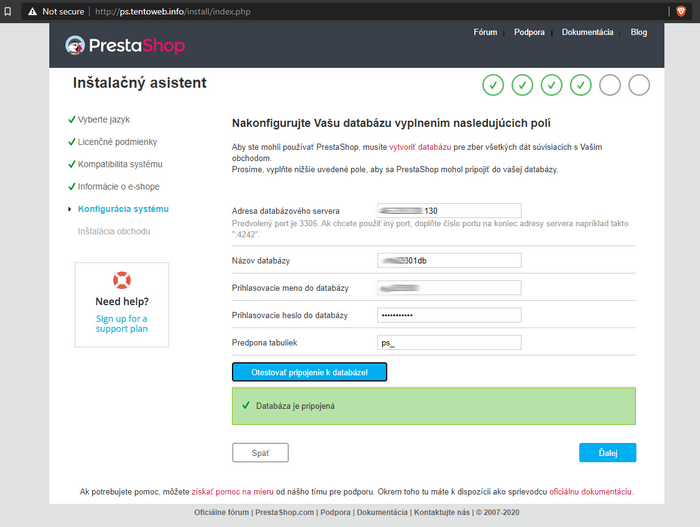Viewport: 700px width, 527px height.
Task: Follow the Sign up for a support plan link
Action: point(122,323)
